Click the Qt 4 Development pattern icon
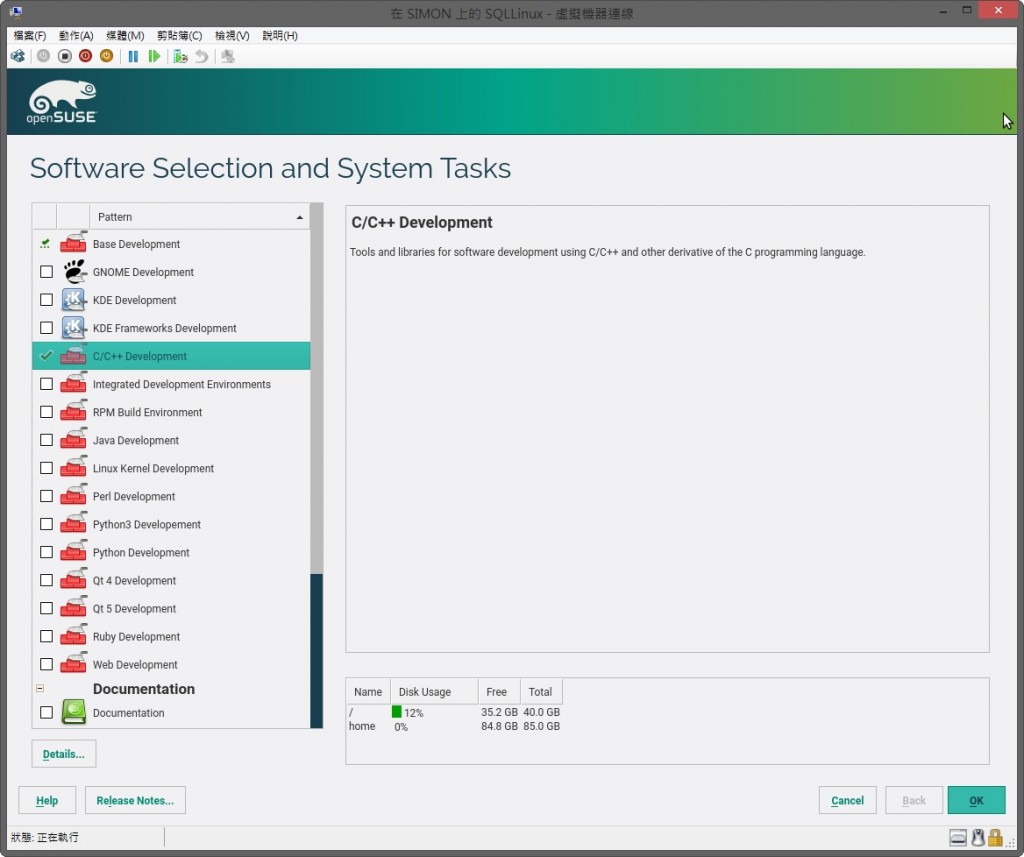1024x857 pixels. (x=74, y=579)
